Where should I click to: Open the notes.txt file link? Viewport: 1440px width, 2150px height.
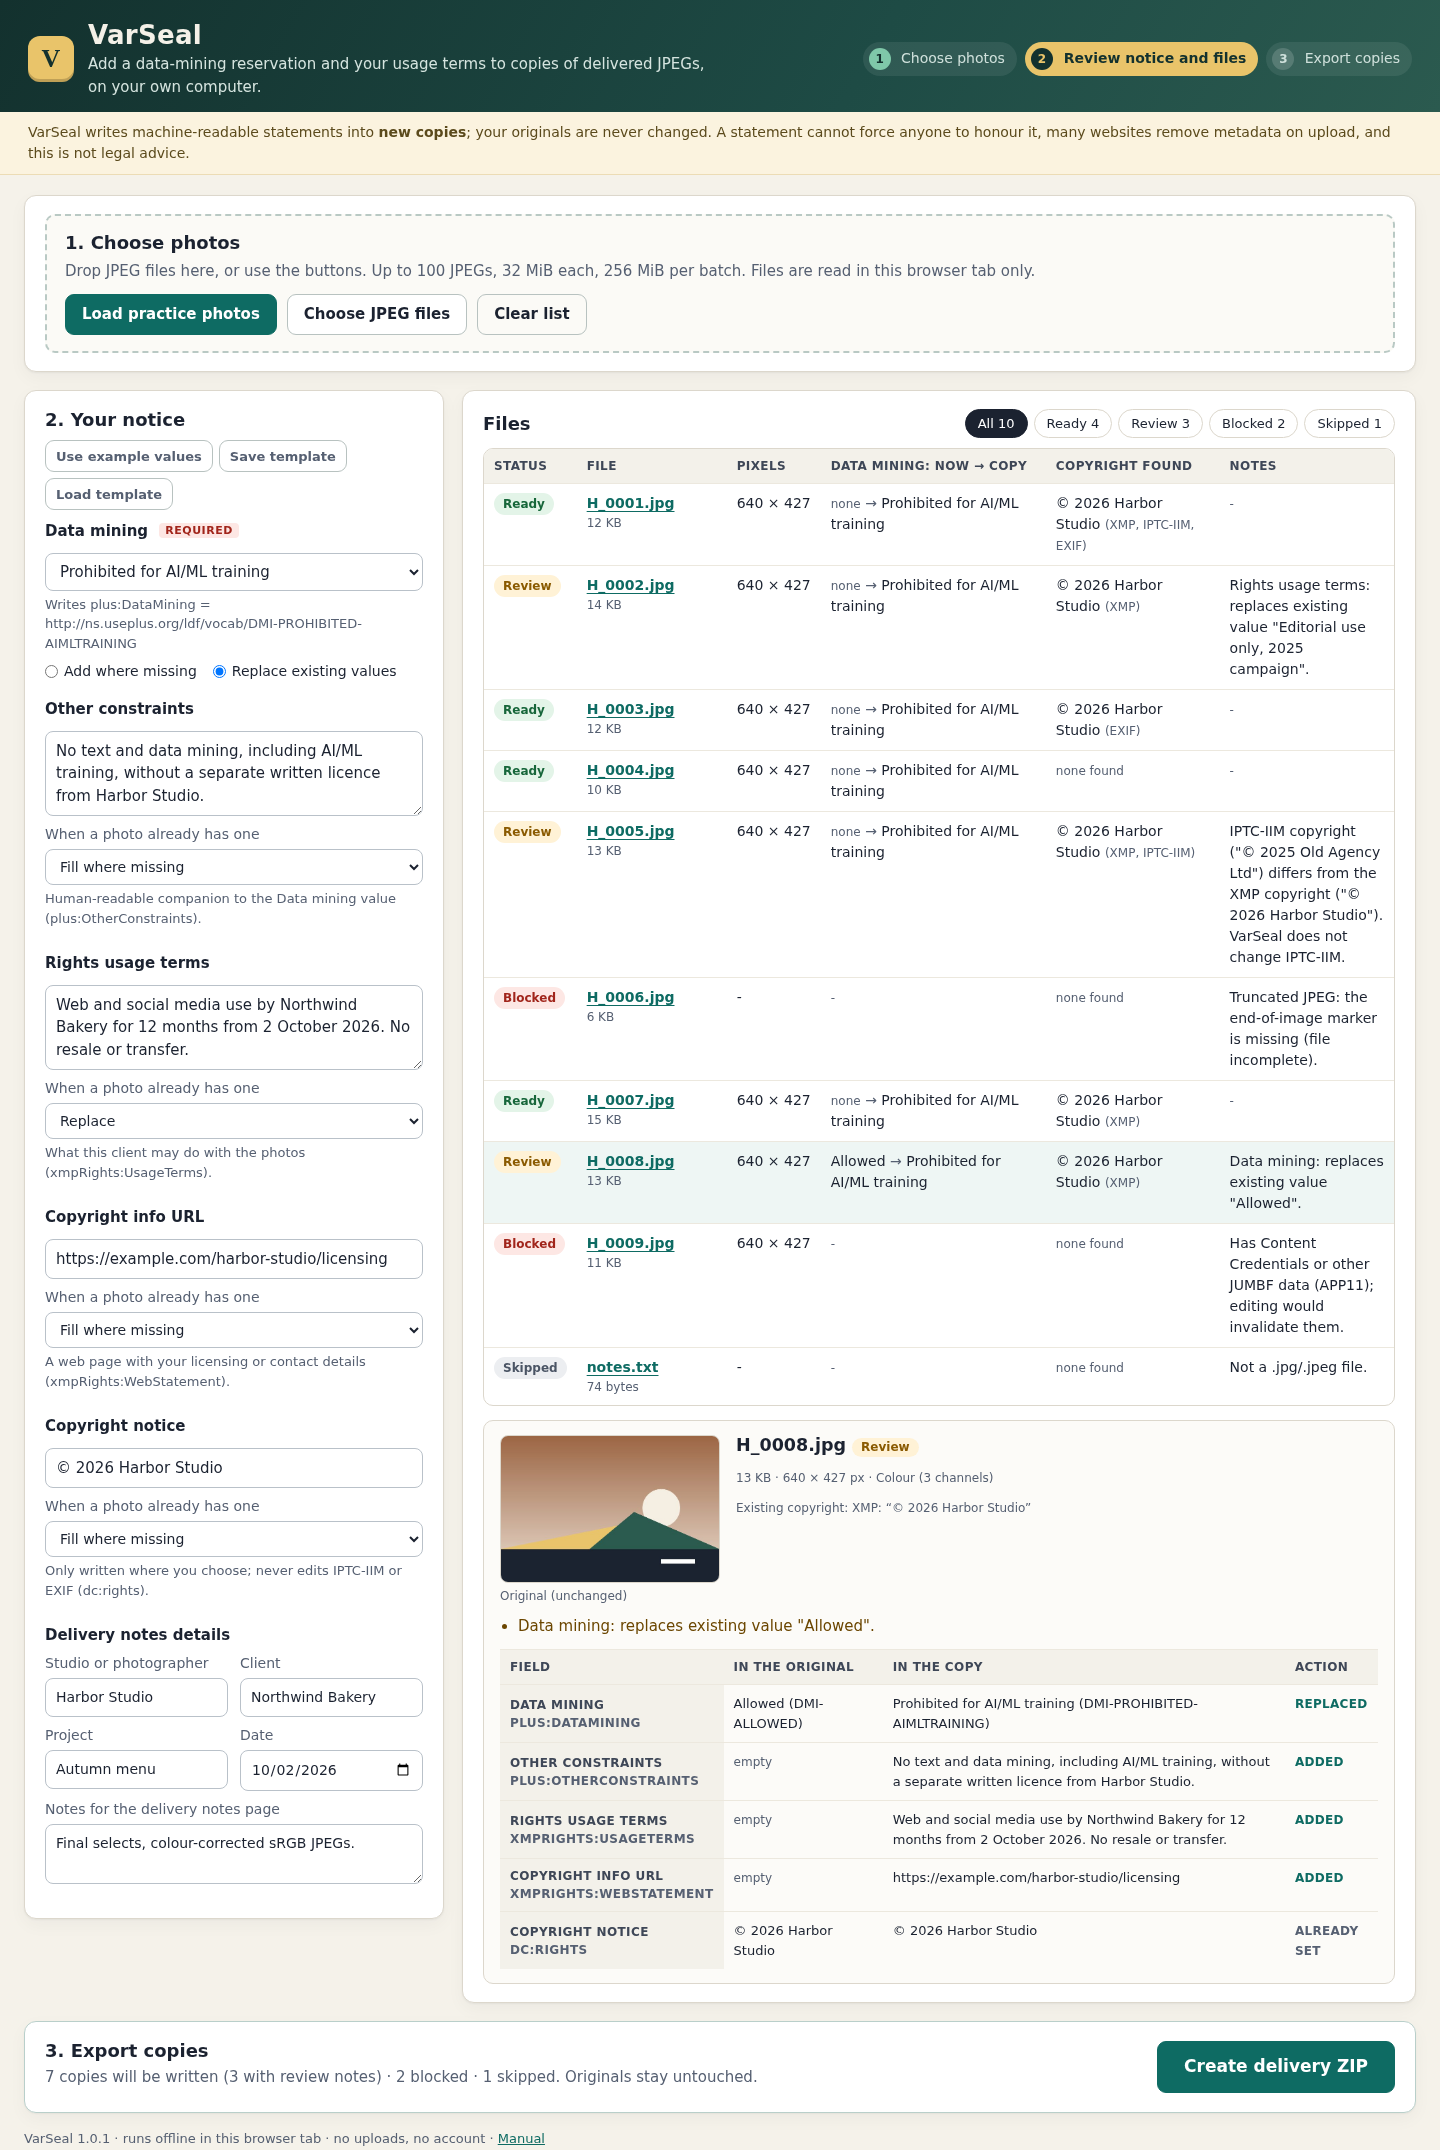pos(622,1367)
